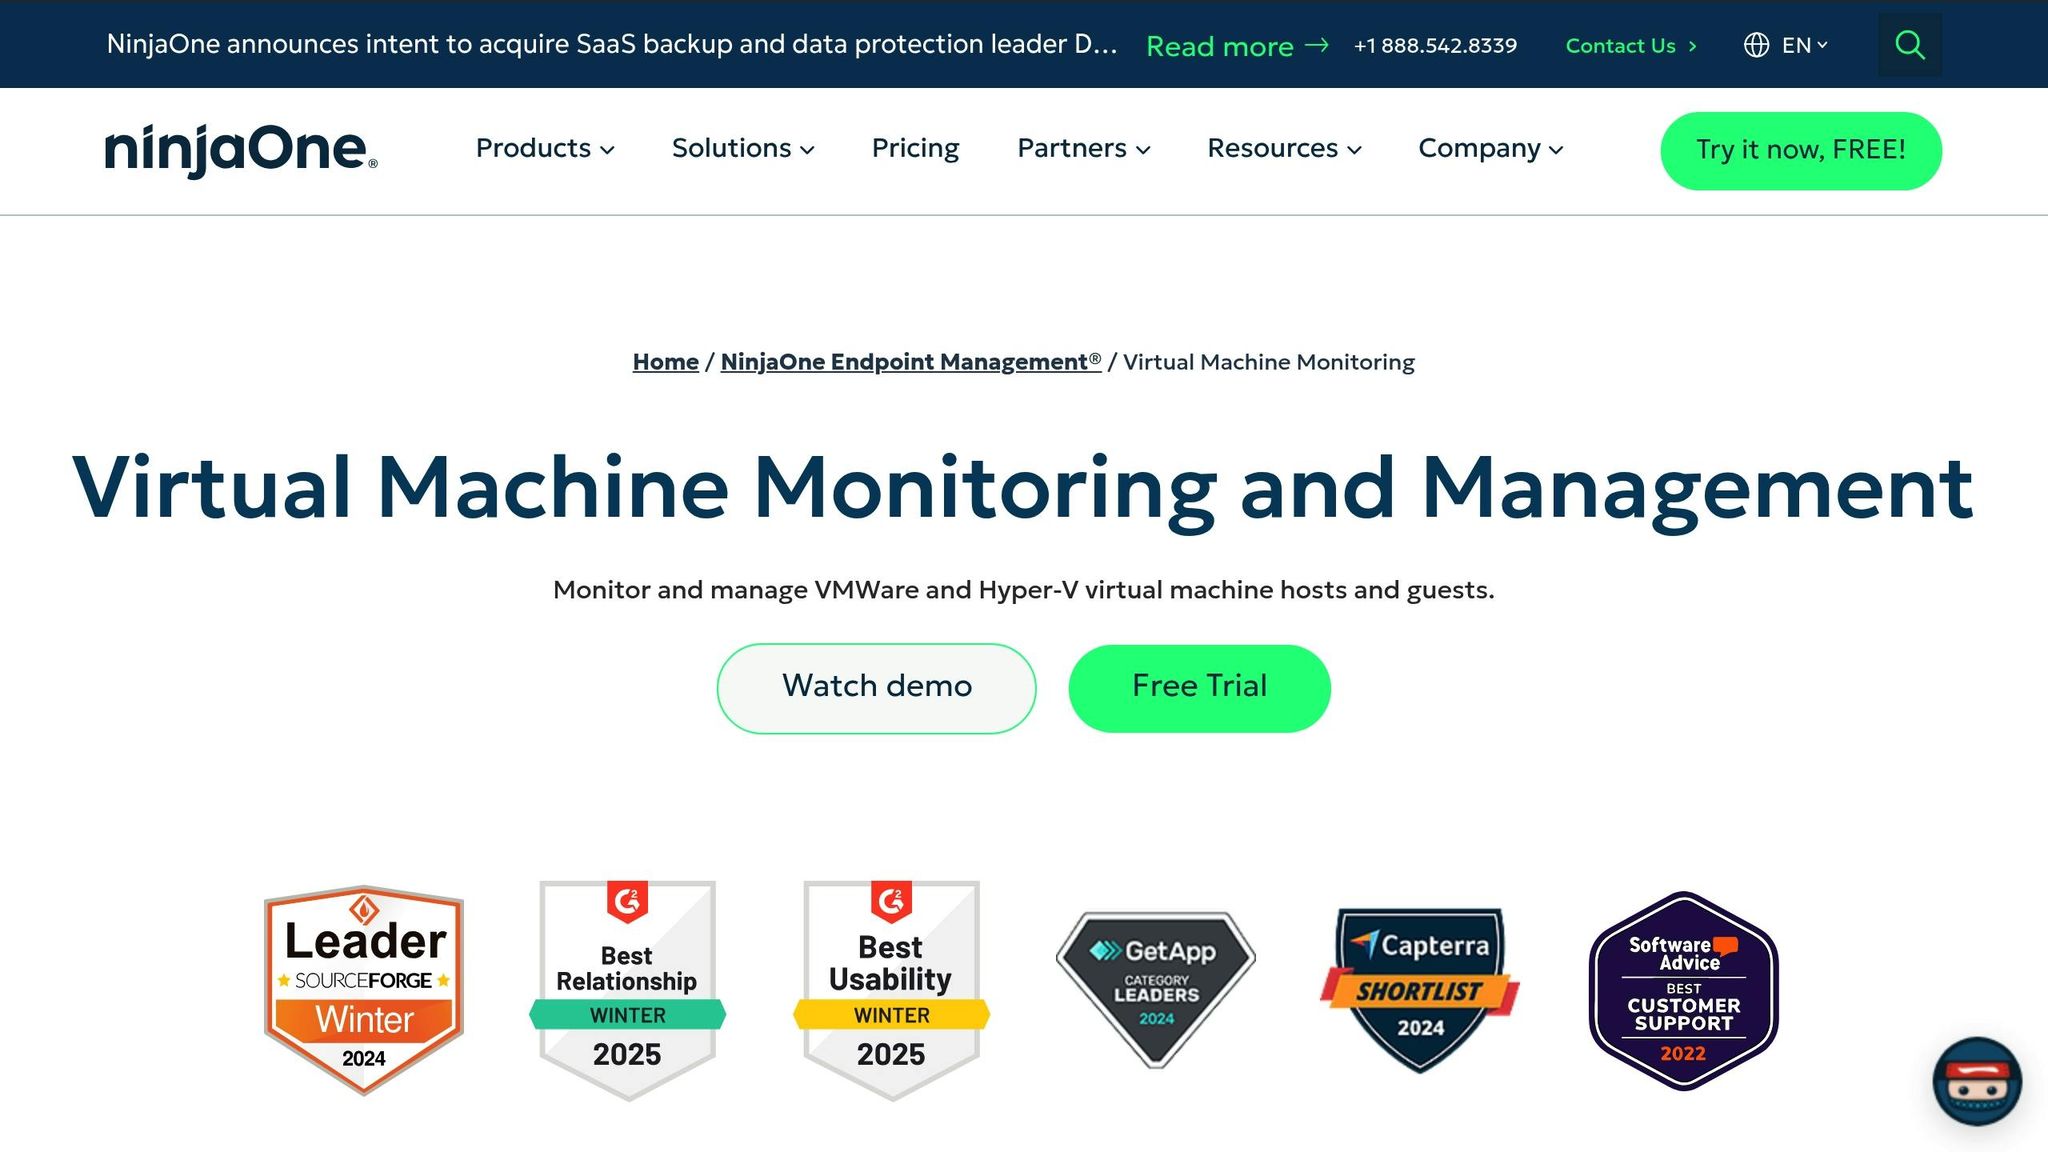Expand the Company dropdown

coord(1489,149)
